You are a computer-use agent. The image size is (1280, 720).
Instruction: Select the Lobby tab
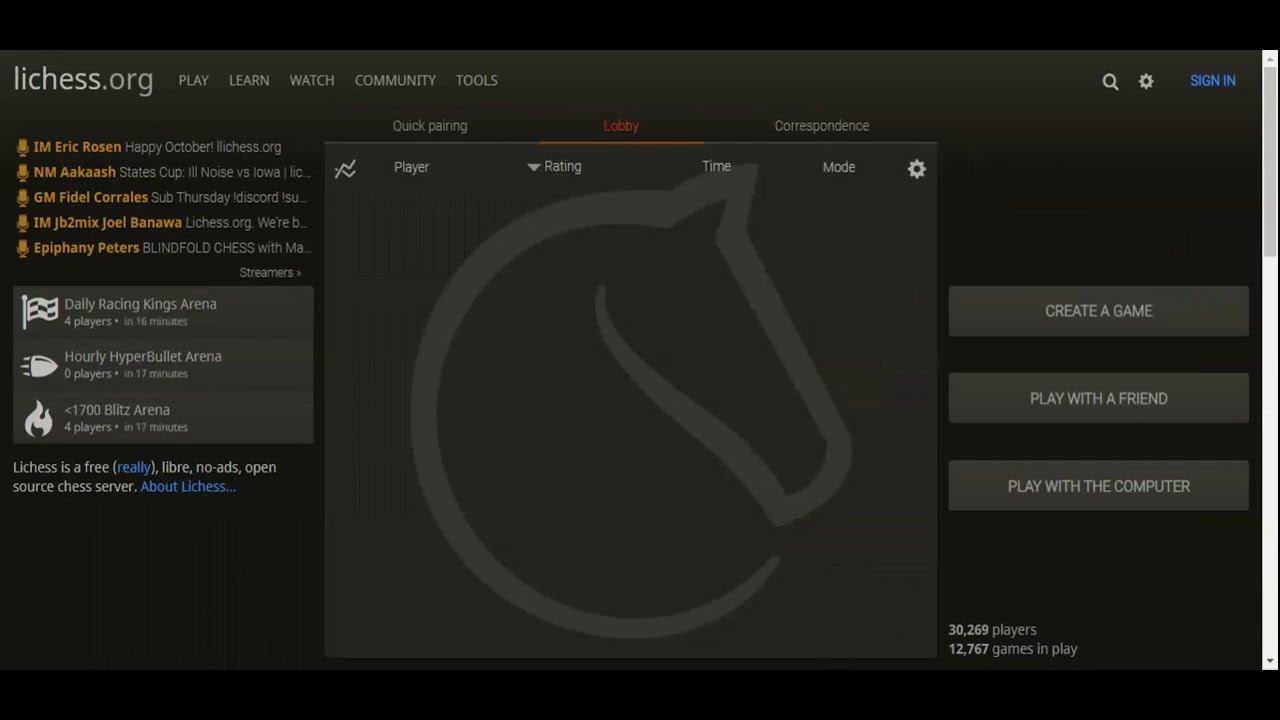[621, 126]
